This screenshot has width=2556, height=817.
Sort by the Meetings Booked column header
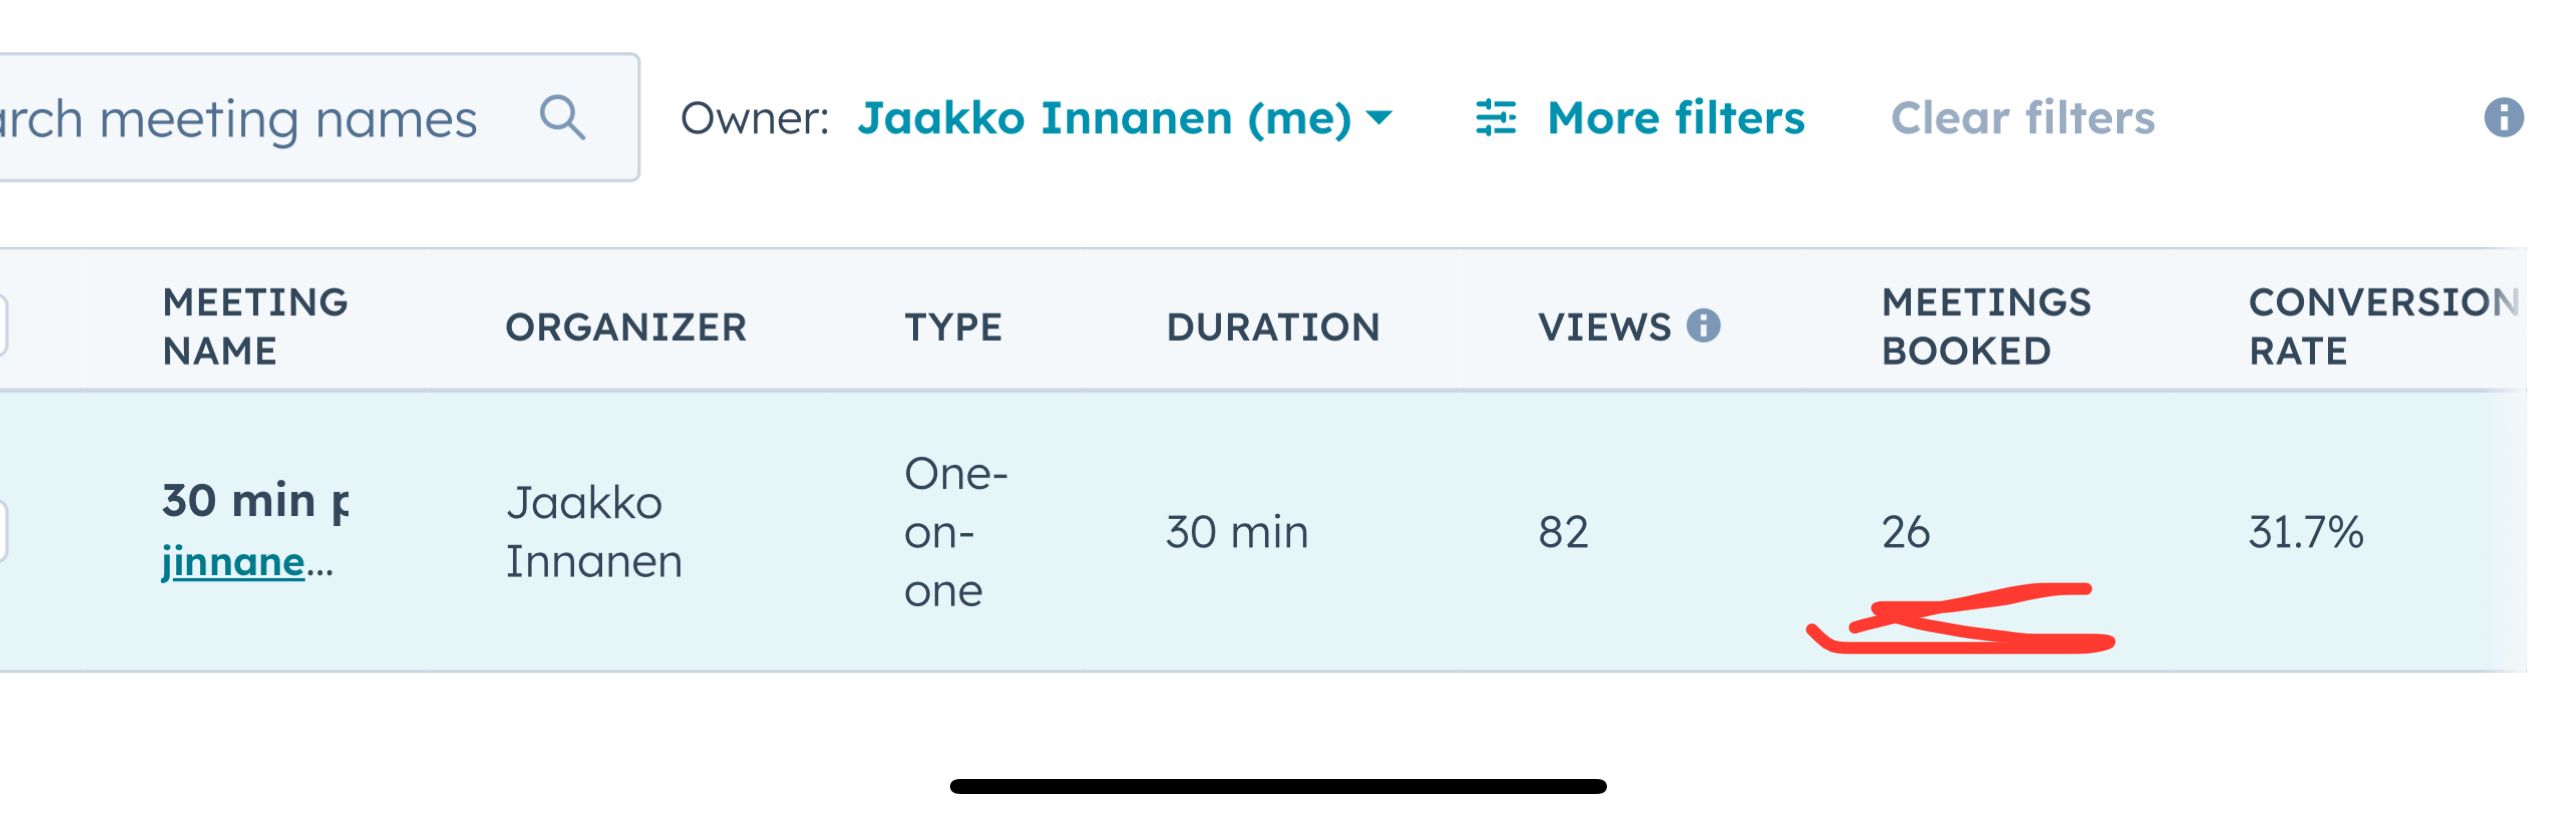pyautogui.click(x=1985, y=326)
